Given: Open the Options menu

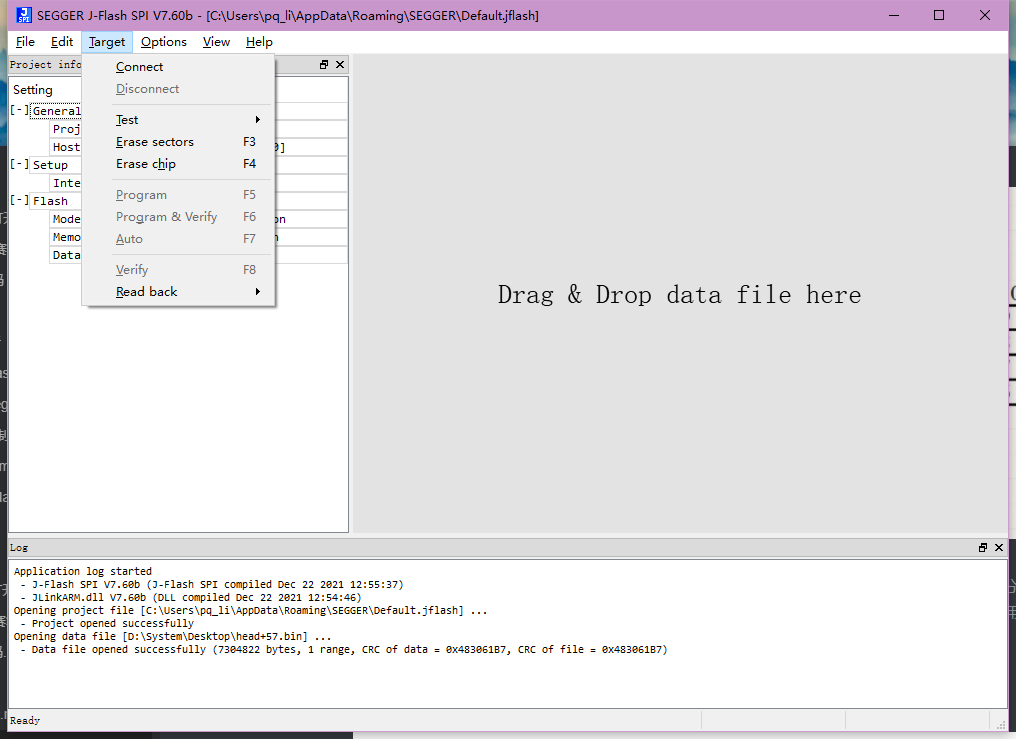Looking at the screenshot, I should 164,42.
